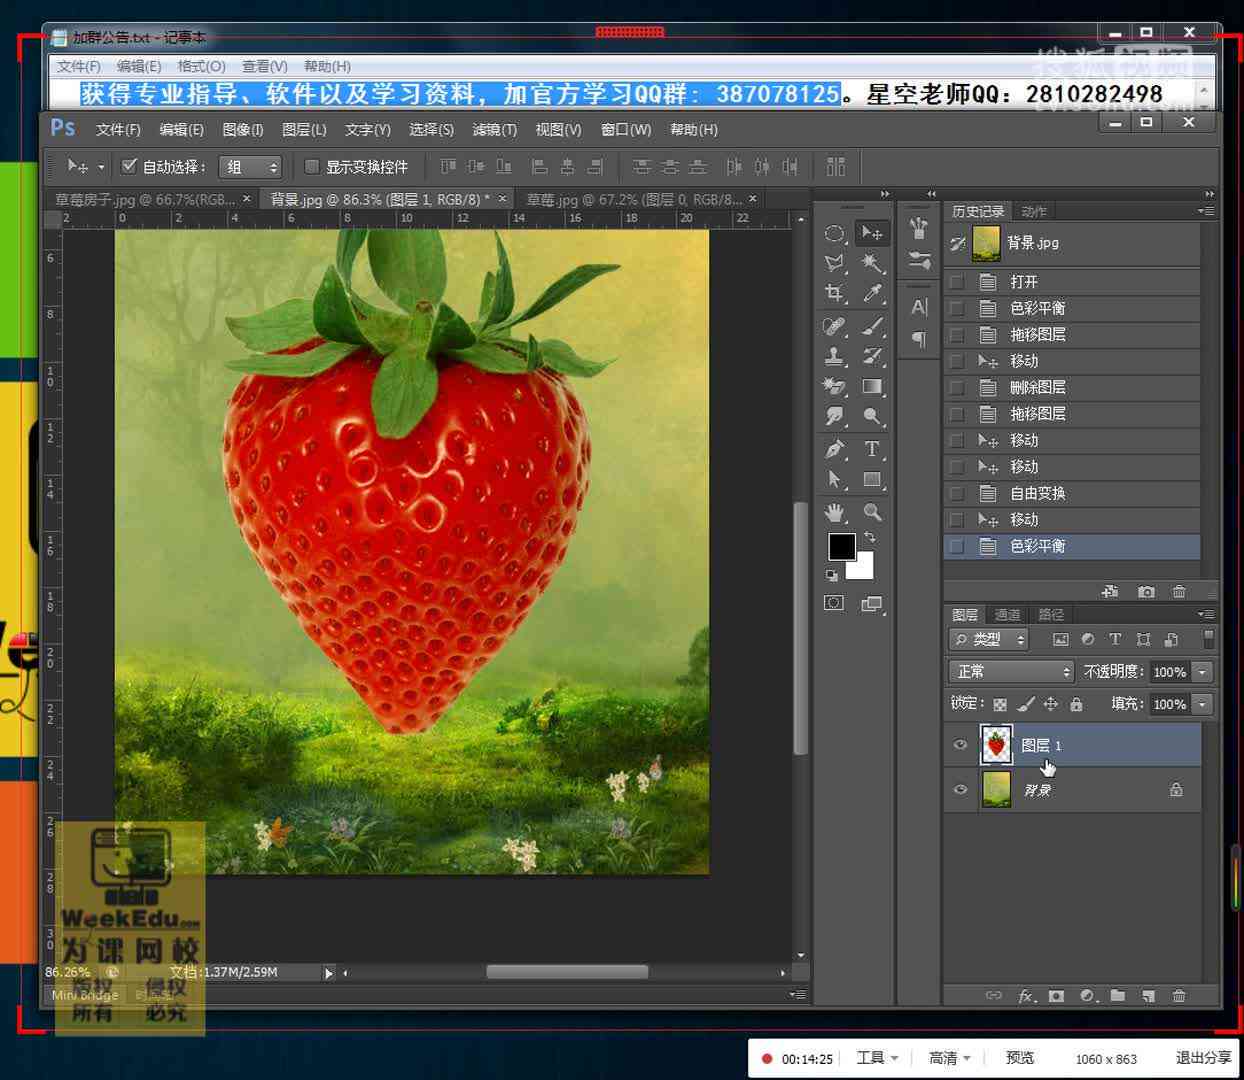Open the Auto-Select 组 dropdown
This screenshot has width=1244, height=1080.
(250, 167)
